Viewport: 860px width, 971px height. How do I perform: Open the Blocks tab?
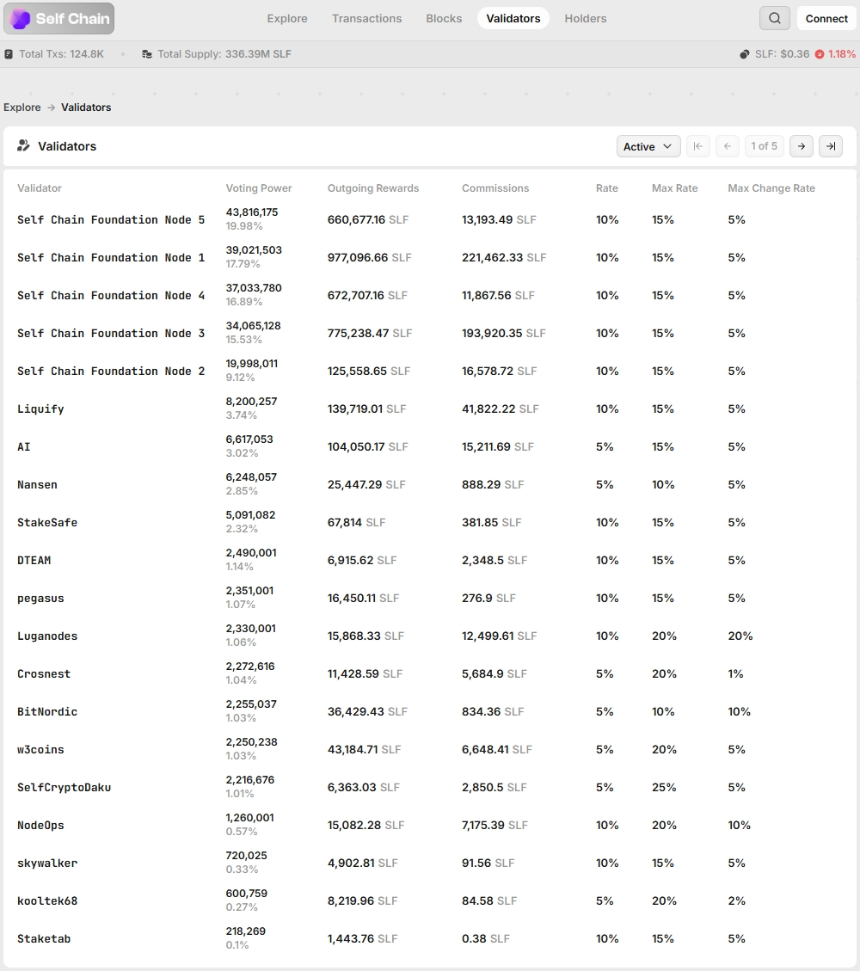point(444,19)
